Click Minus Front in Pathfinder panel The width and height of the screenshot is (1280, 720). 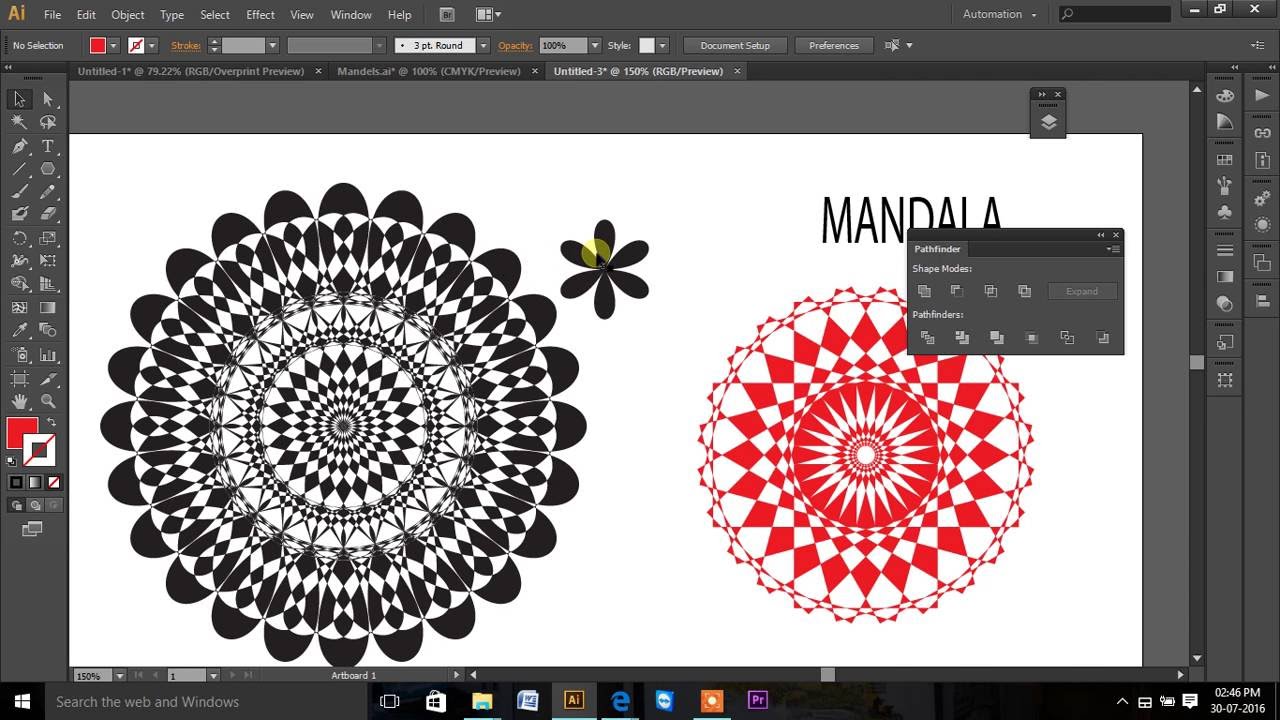click(957, 291)
